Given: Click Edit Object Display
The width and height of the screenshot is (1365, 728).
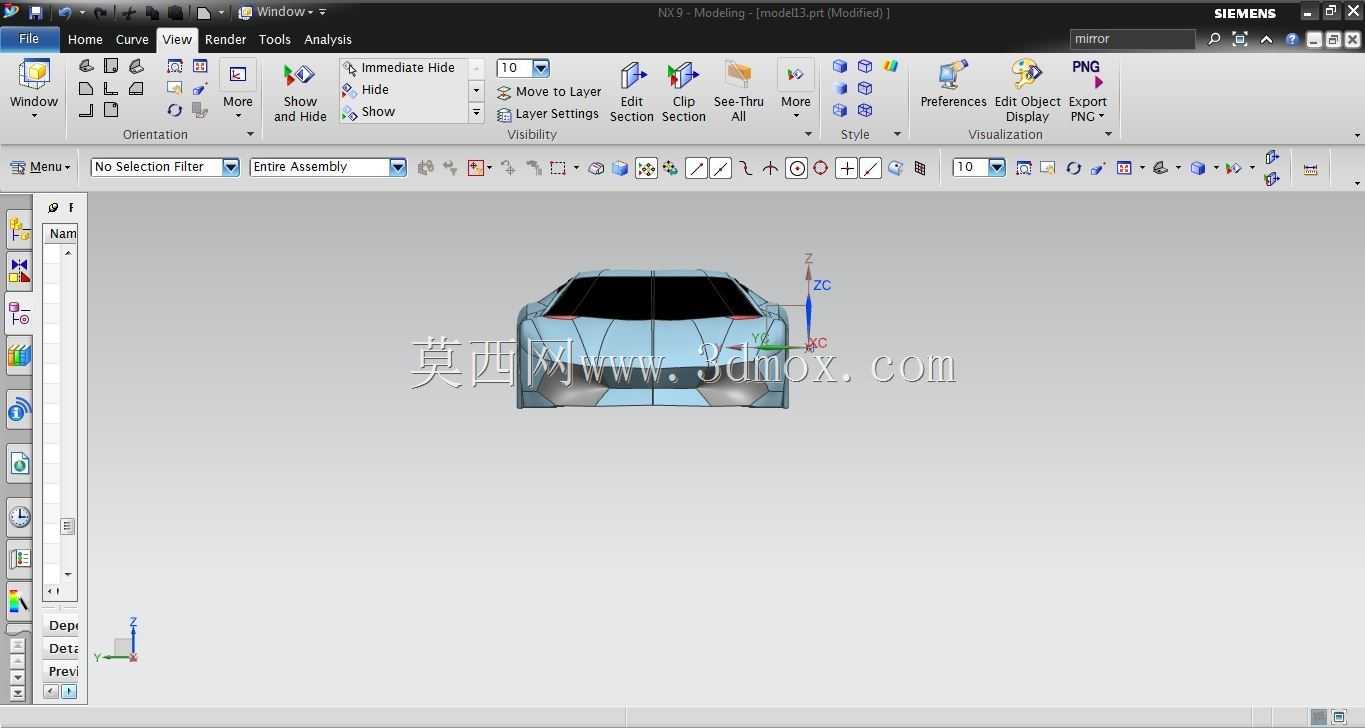Looking at the screenshot, I should 1027,93.
